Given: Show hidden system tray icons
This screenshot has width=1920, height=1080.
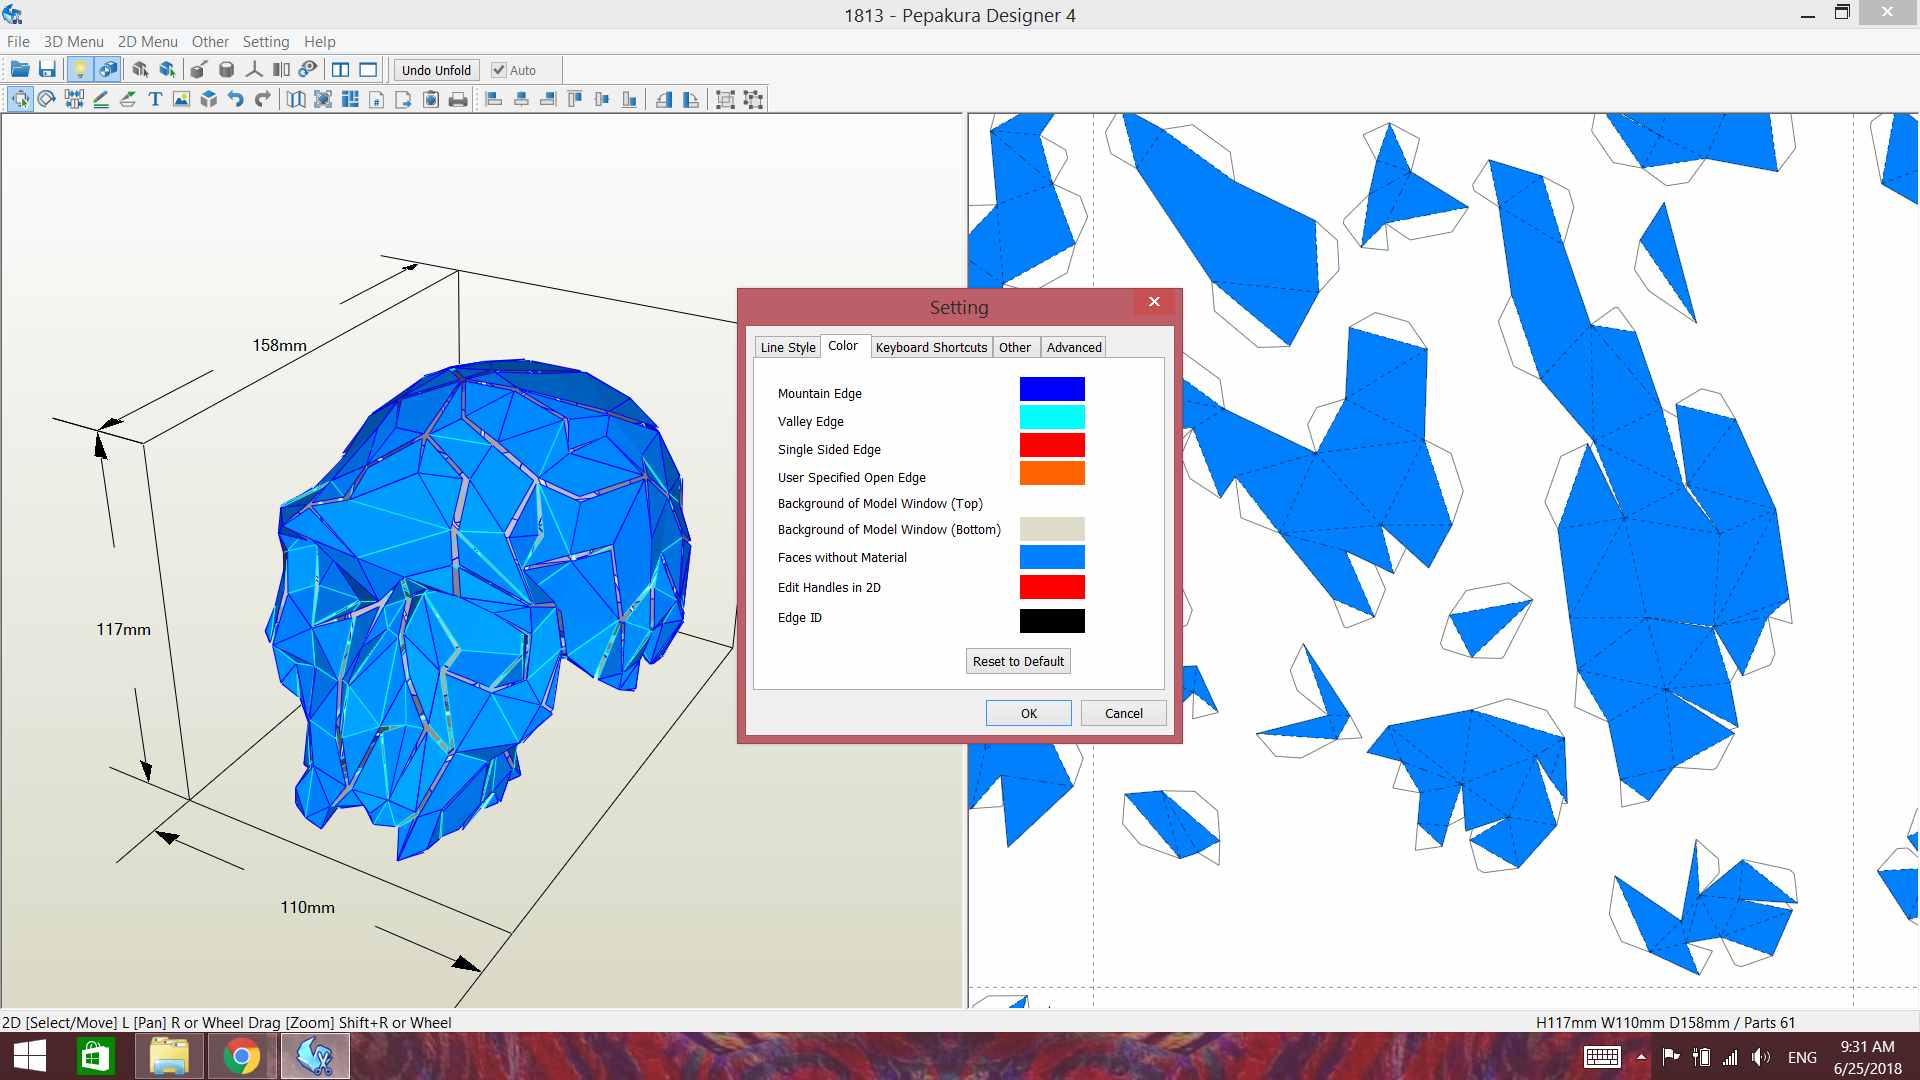Looking at the screenshot, I should pos(1641,1057).
